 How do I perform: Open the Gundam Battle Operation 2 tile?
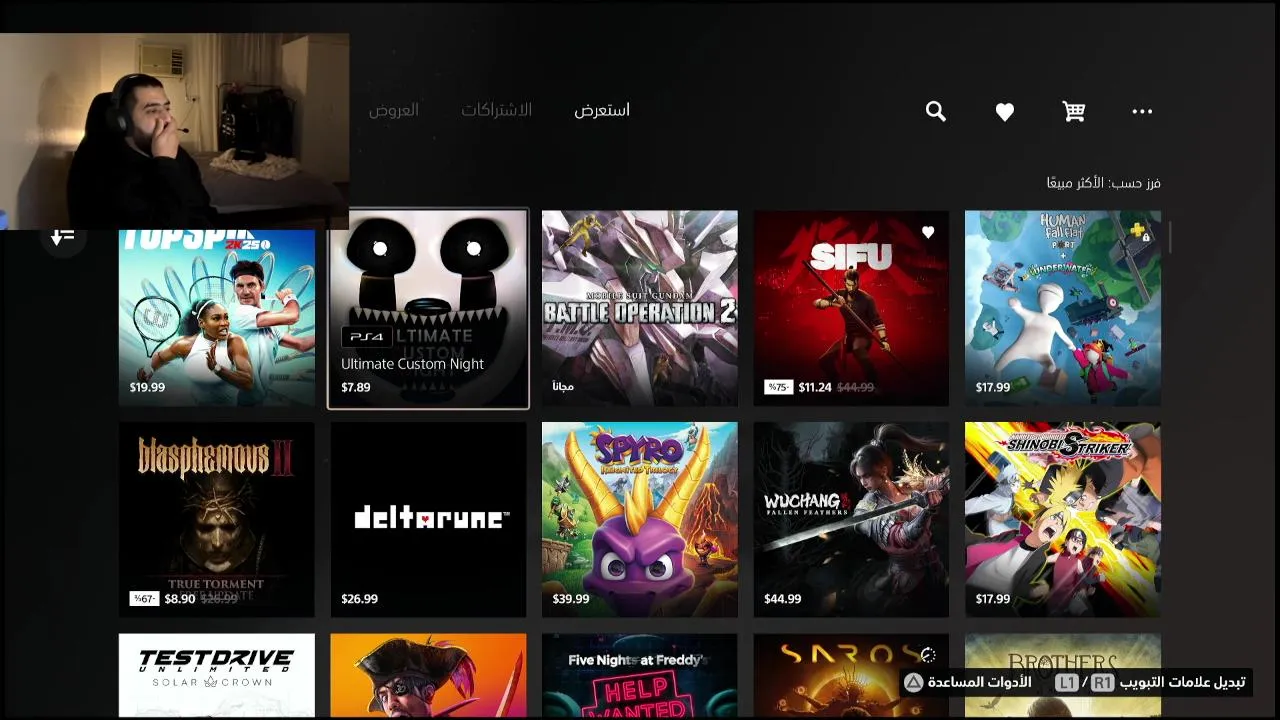[640, 308]
